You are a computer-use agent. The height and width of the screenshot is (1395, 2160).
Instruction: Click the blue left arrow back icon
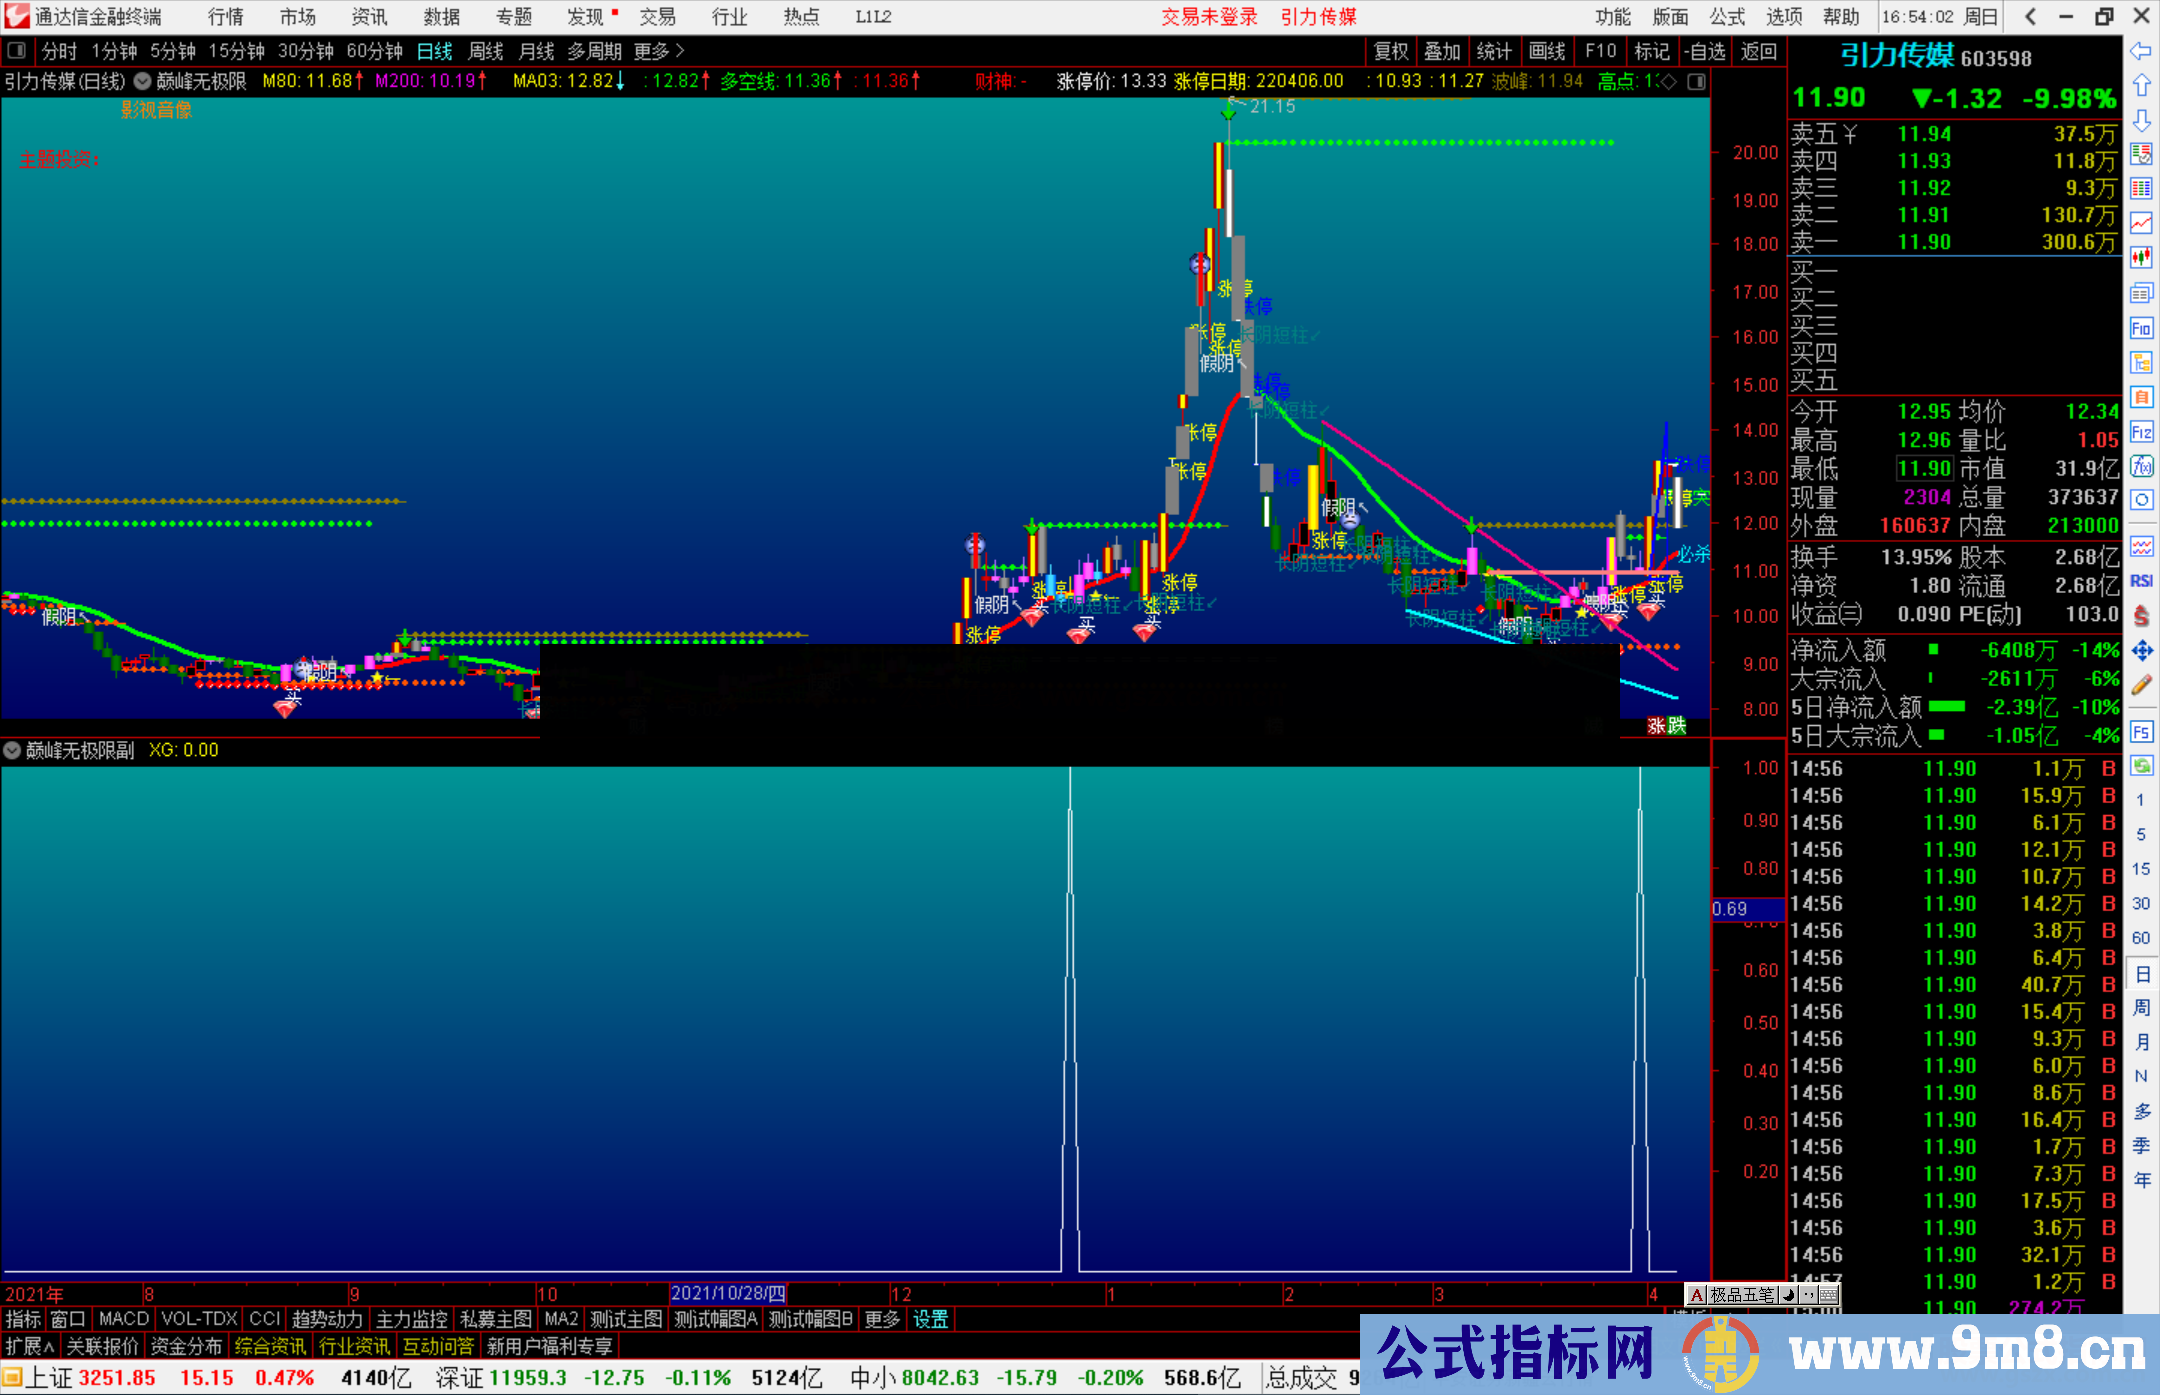click(2141, 51)
